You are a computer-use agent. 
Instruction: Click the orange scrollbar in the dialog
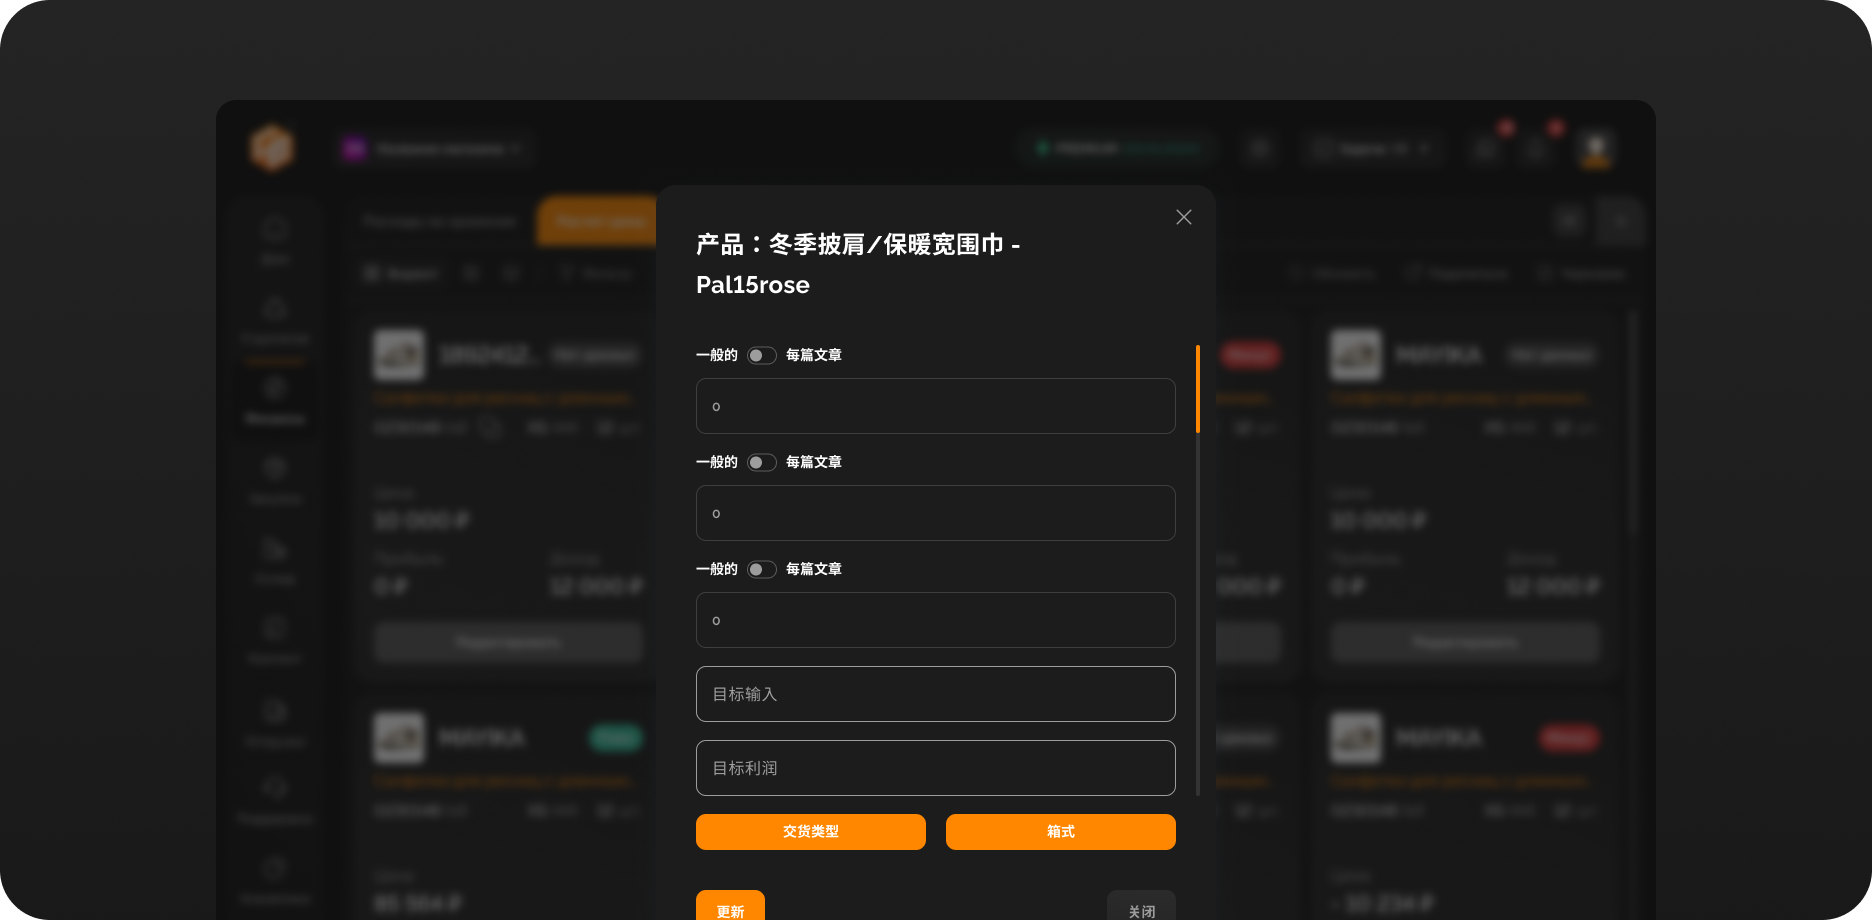pyautogui.click(x=1197, y=390)
